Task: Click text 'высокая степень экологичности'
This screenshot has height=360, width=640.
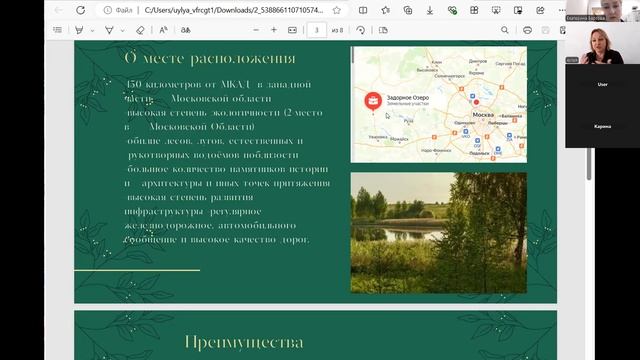Action: coord(203,113)
